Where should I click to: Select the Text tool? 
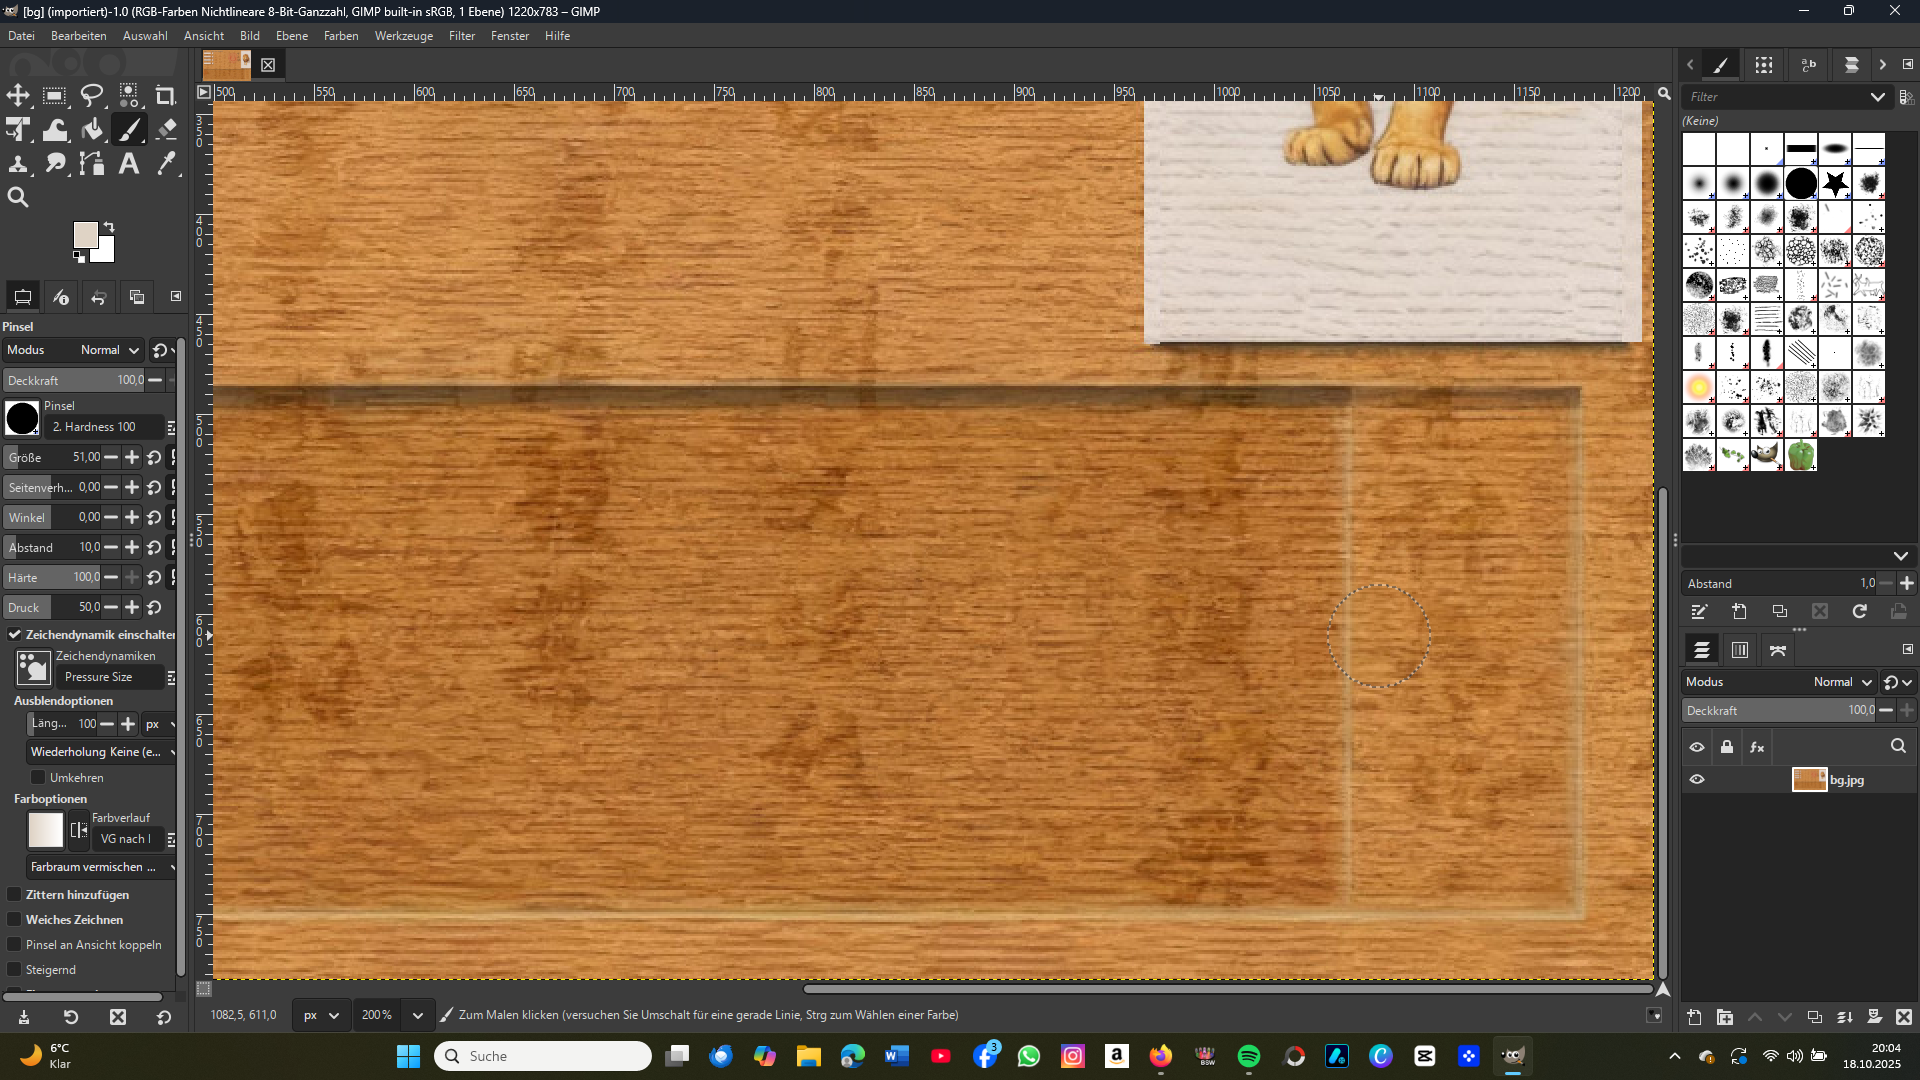tap(129, 164)
